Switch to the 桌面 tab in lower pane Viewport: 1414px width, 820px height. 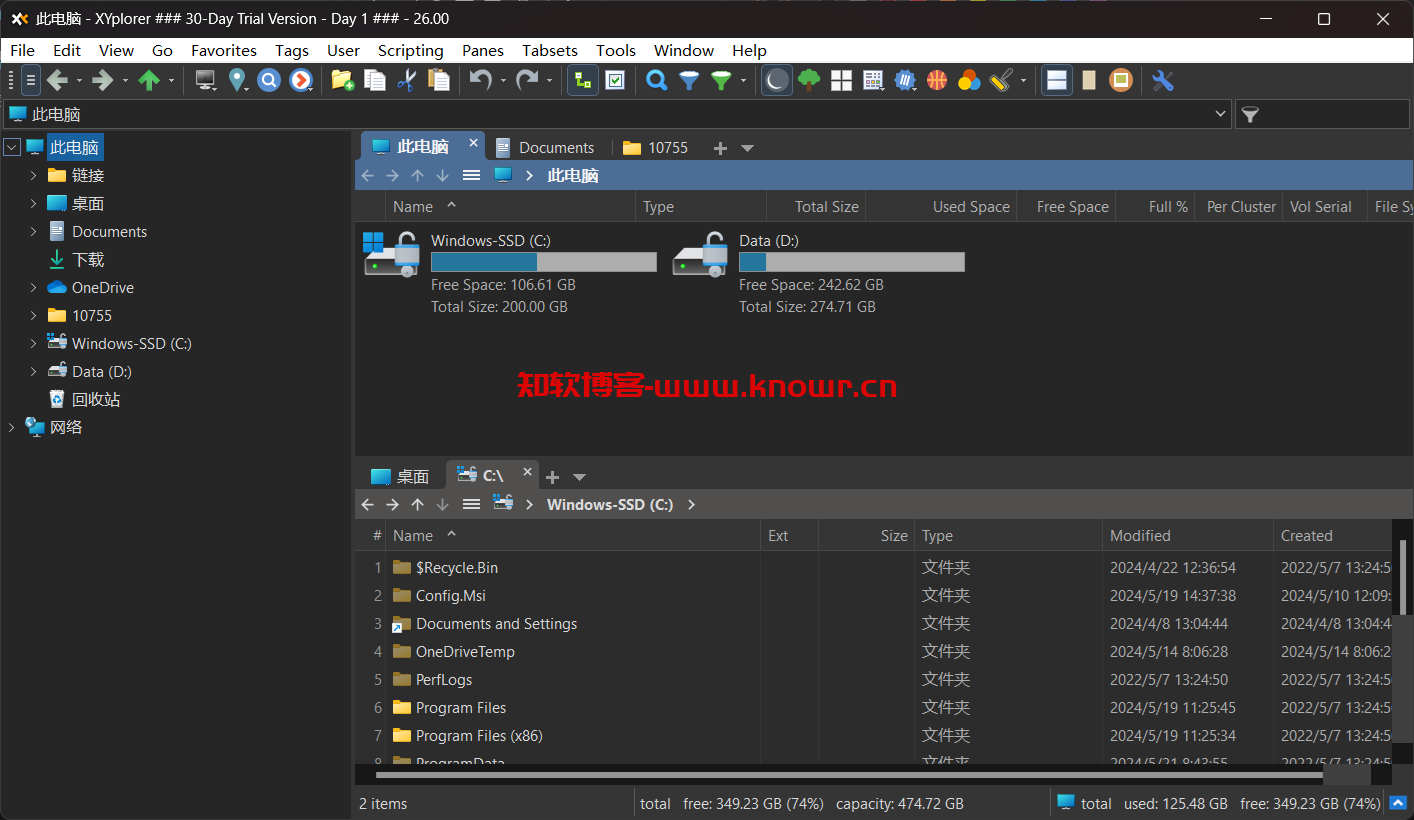click(x=400, y=477)
